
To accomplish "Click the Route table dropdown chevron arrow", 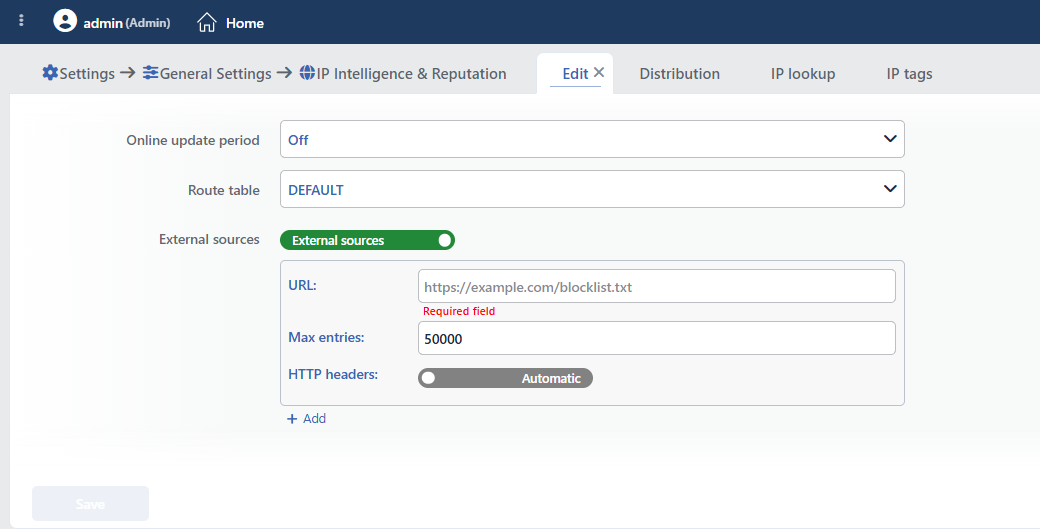I will point(890,189).
